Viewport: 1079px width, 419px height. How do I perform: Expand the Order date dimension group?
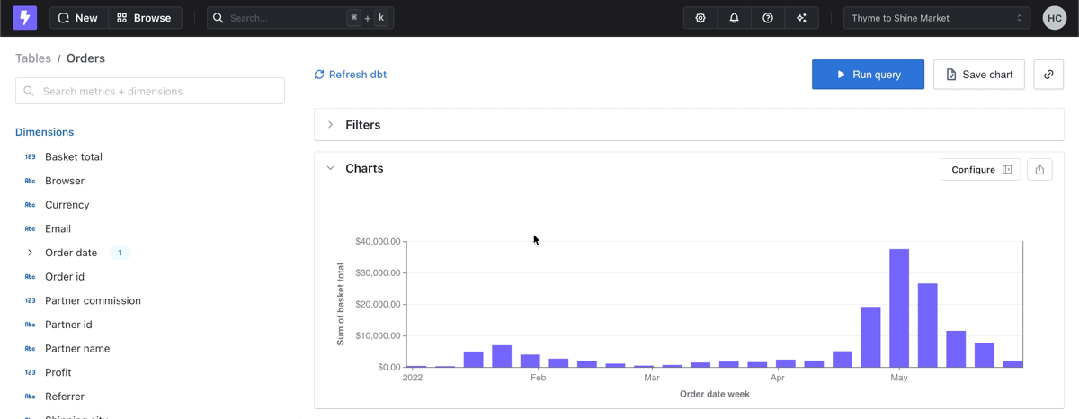coord(30,253)
